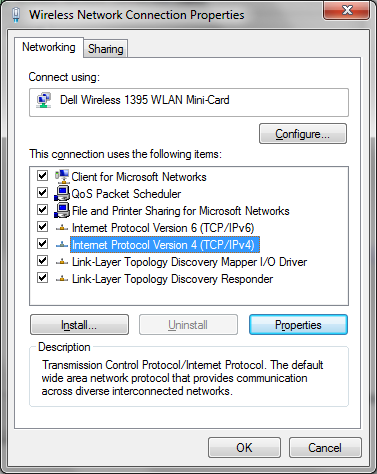Click the TCP/IPv6 protocol icon
This screenshot has width=377, height=474.
(62, 228)
